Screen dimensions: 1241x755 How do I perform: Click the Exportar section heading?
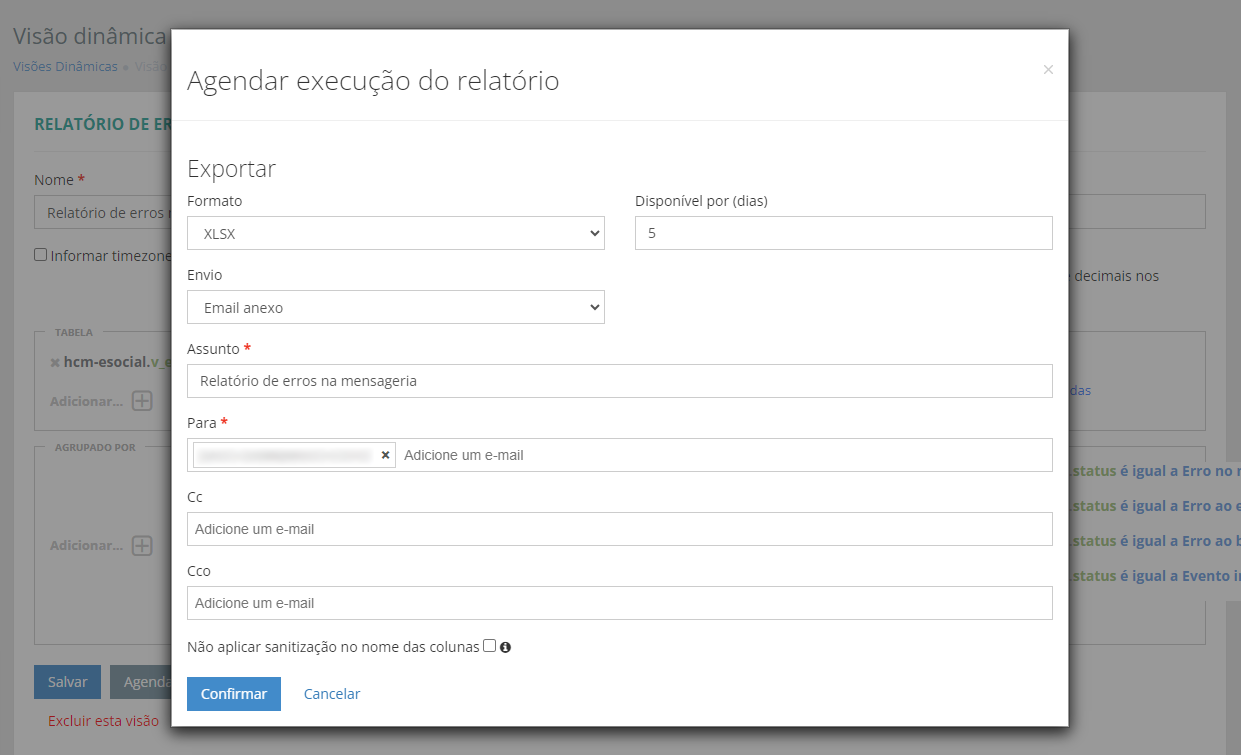pyautogui.click(x=232, y=169)
